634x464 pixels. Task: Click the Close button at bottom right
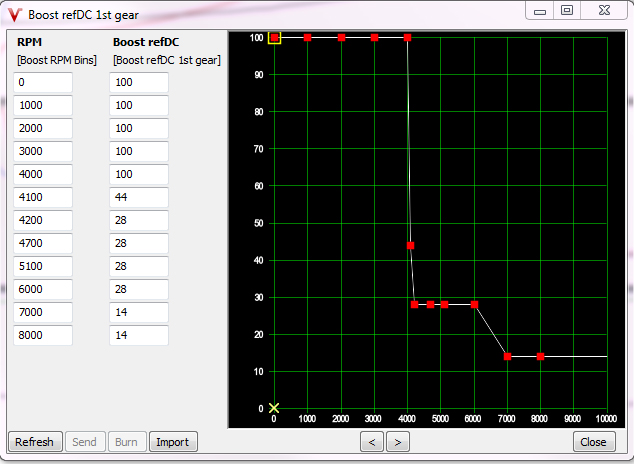point(593,442)
